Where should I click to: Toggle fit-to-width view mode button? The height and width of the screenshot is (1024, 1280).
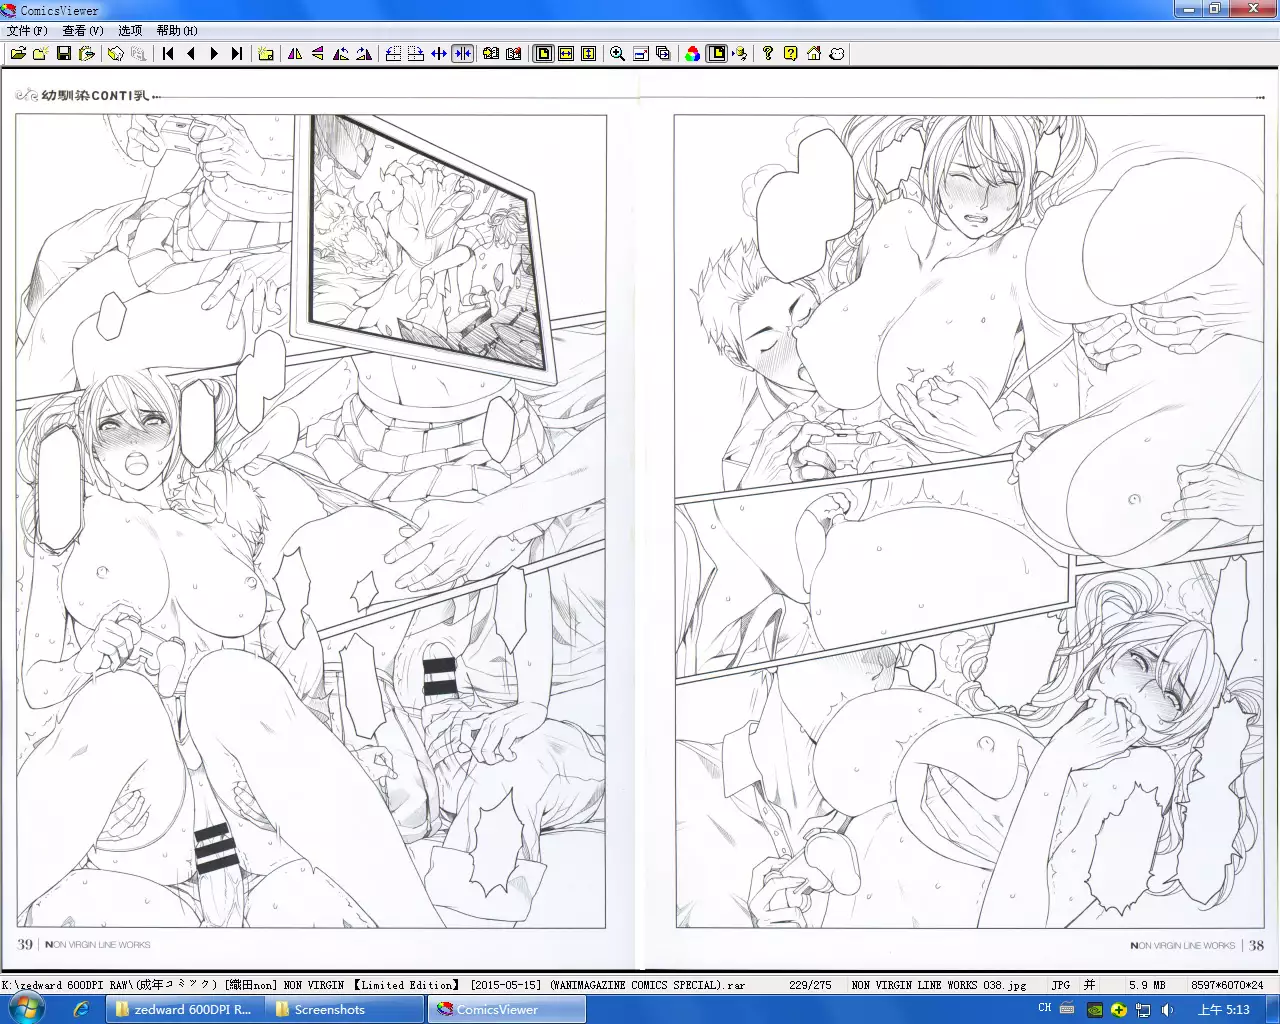[x=566, y=54]
